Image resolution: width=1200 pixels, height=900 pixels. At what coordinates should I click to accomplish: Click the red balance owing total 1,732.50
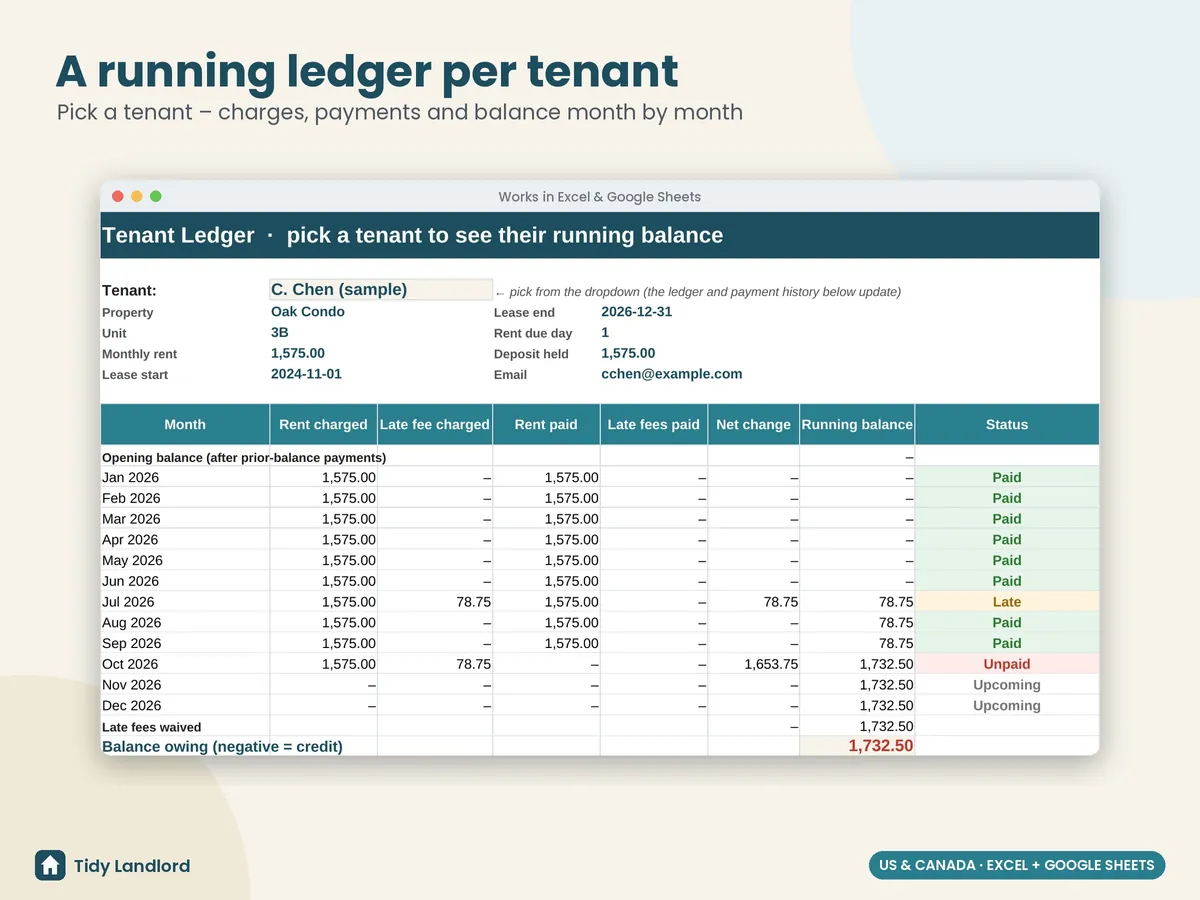[x=880, y=746]
